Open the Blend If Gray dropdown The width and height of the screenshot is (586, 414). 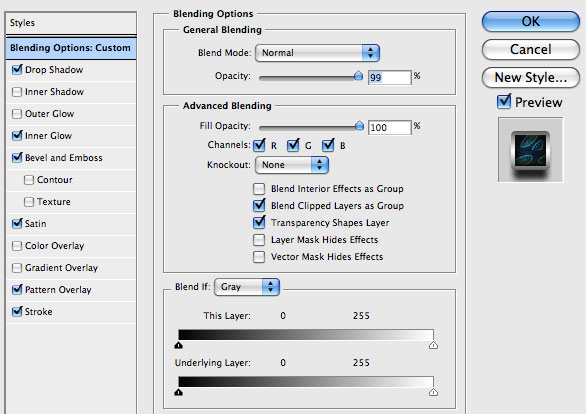(x=247, y=287)
